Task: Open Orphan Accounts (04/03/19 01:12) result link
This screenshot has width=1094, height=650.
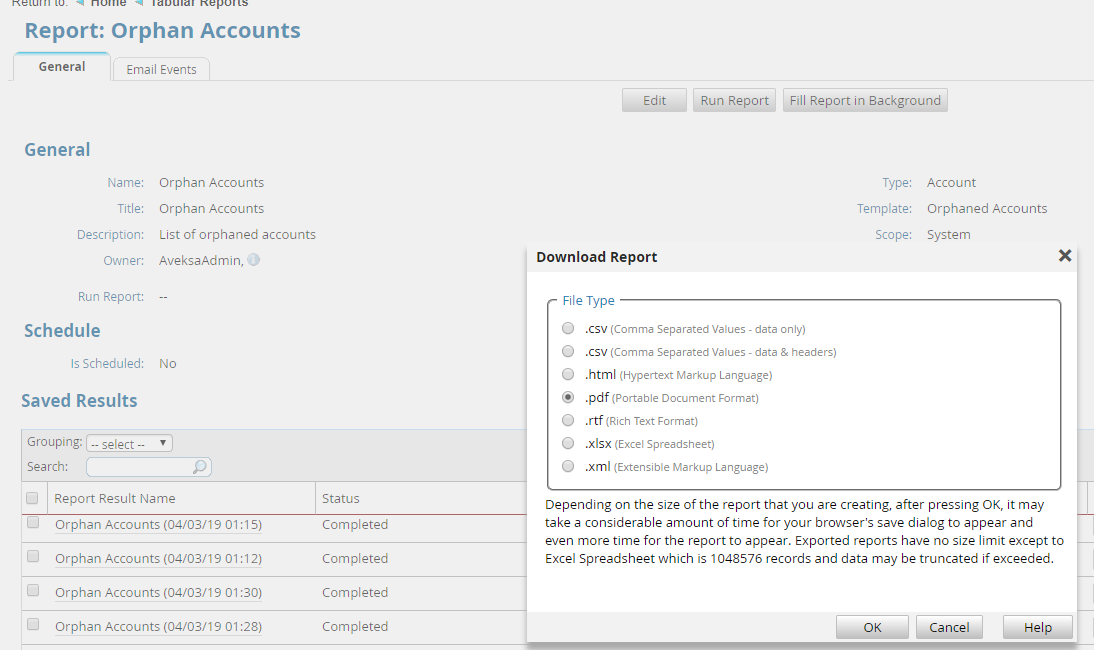Action: (158, 559)
